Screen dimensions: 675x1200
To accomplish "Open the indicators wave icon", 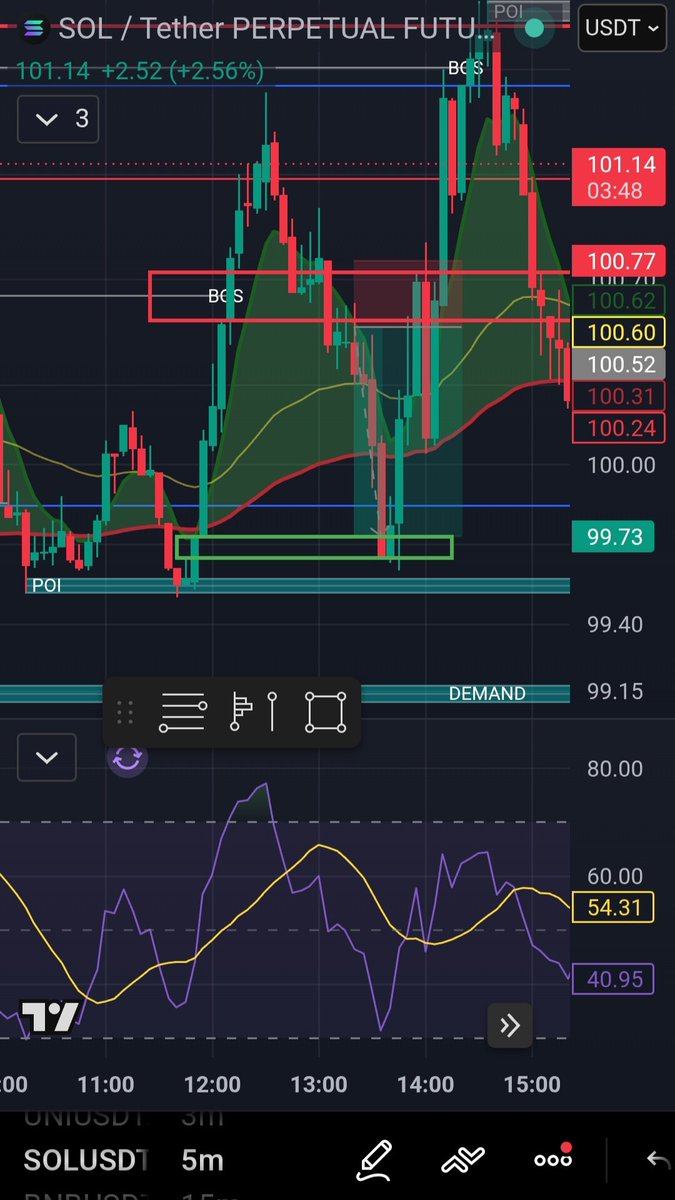I will [x=463, y=1160].
